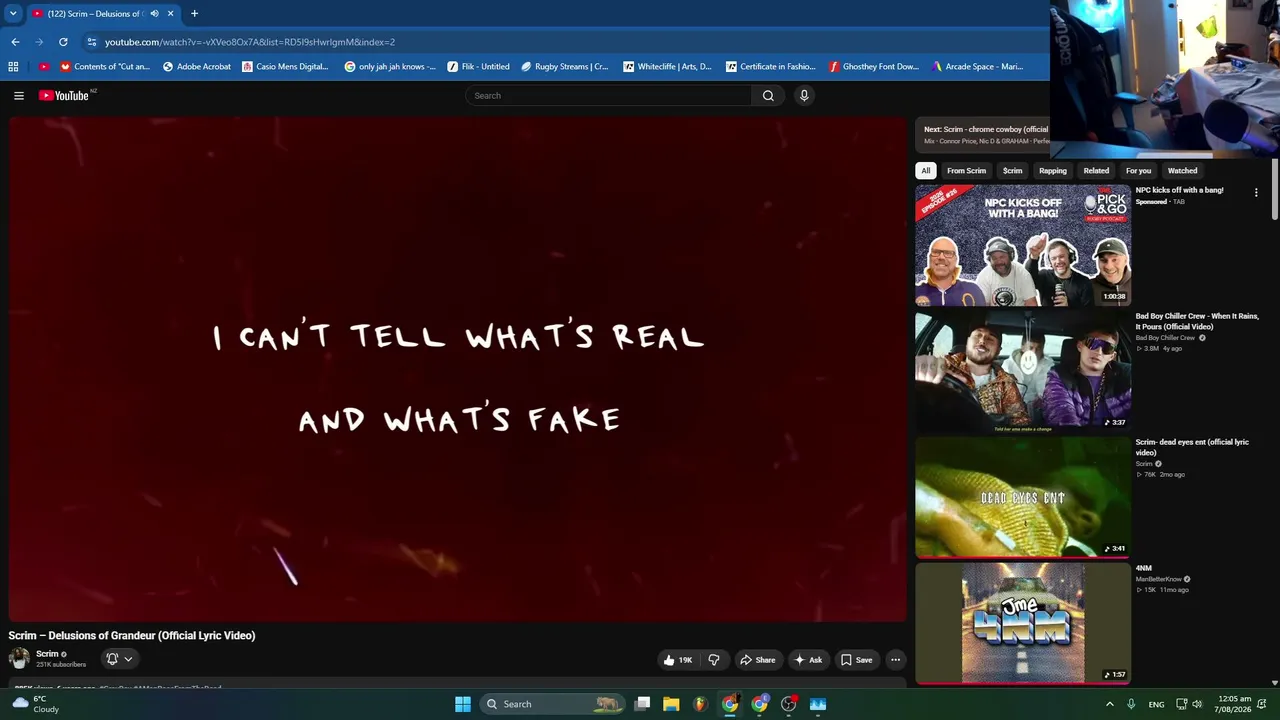Click the 4NM video title
Image resolution: width=1280 pixels, height=720 pixels.
click(x=1144, y=568)
